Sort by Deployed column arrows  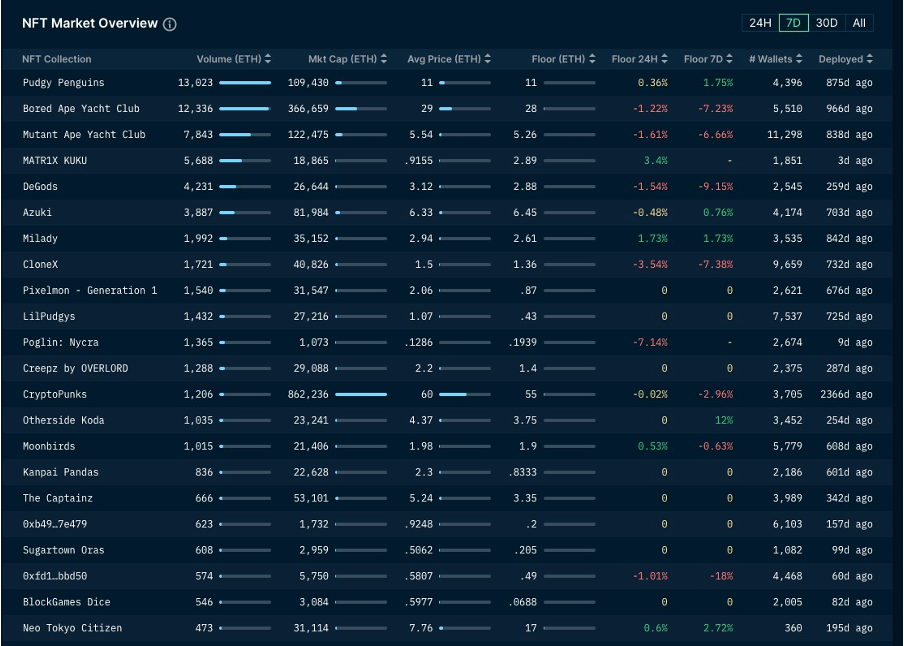coord(870,59)
